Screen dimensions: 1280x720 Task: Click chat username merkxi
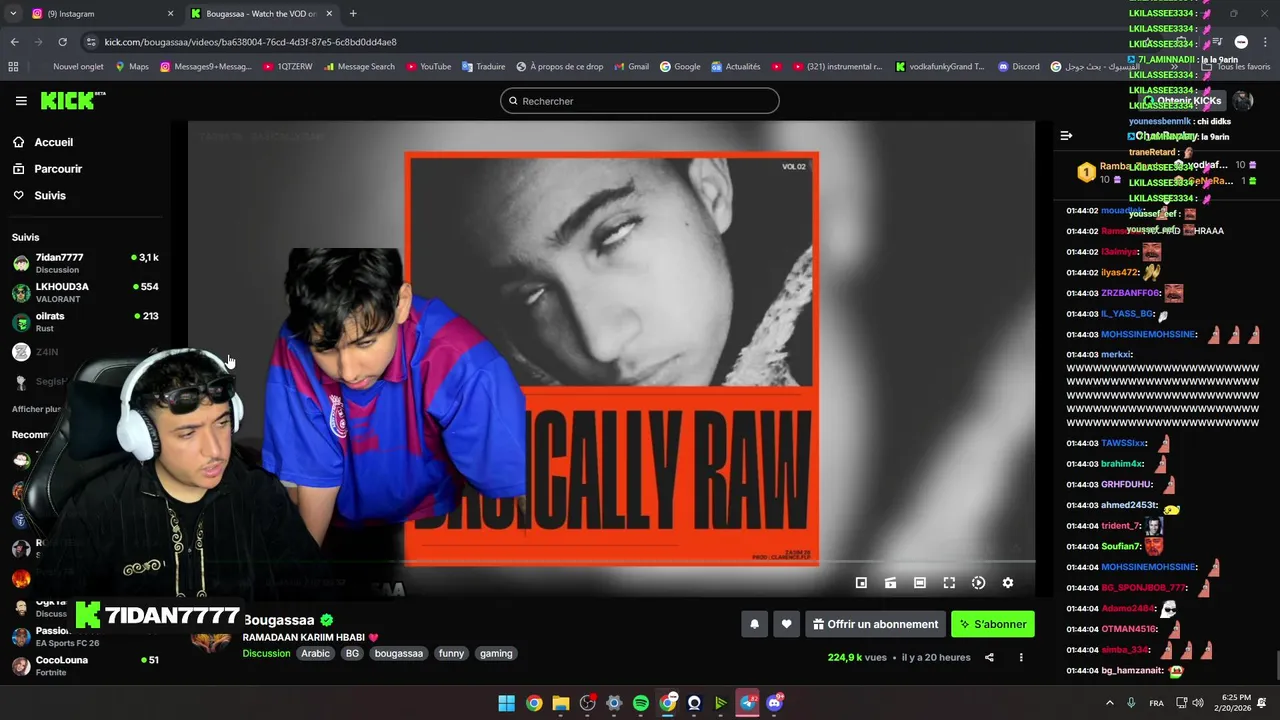[x=1115, y=354]
